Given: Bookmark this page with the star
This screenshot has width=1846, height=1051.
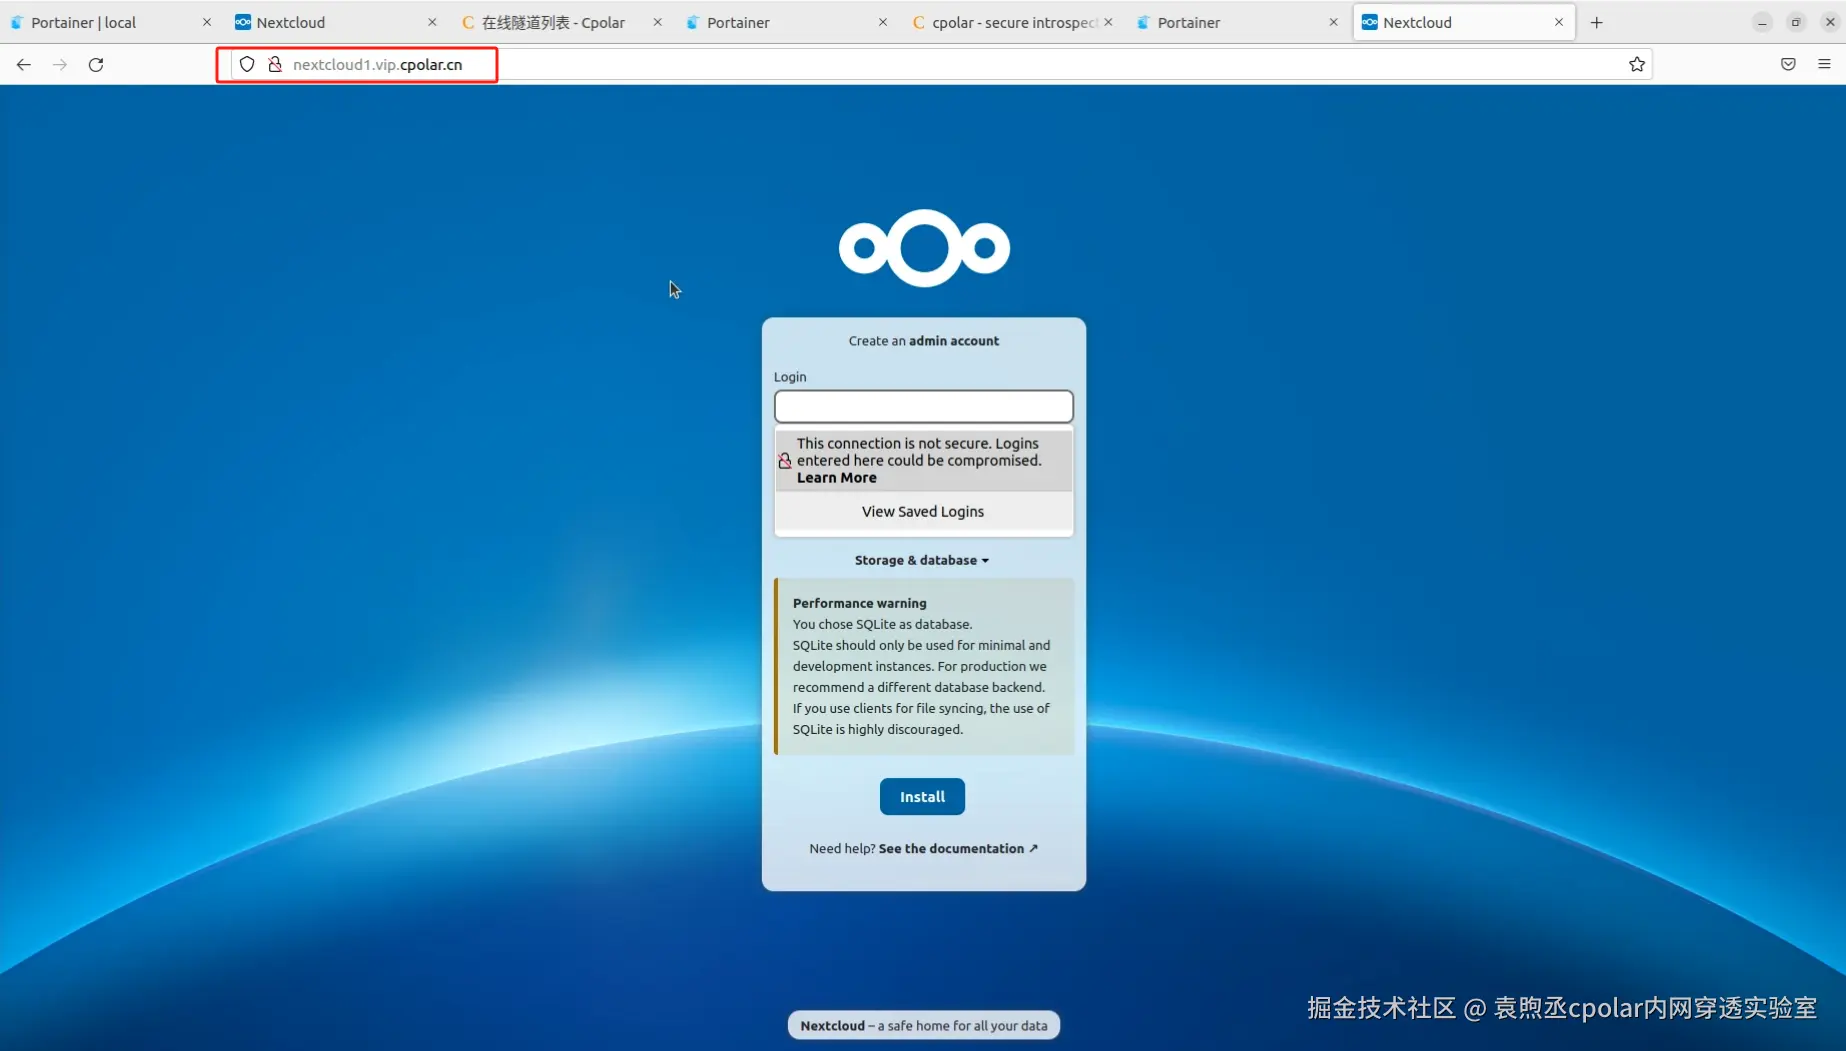Looking at the screenshot, I should [x=1637, y=64].
